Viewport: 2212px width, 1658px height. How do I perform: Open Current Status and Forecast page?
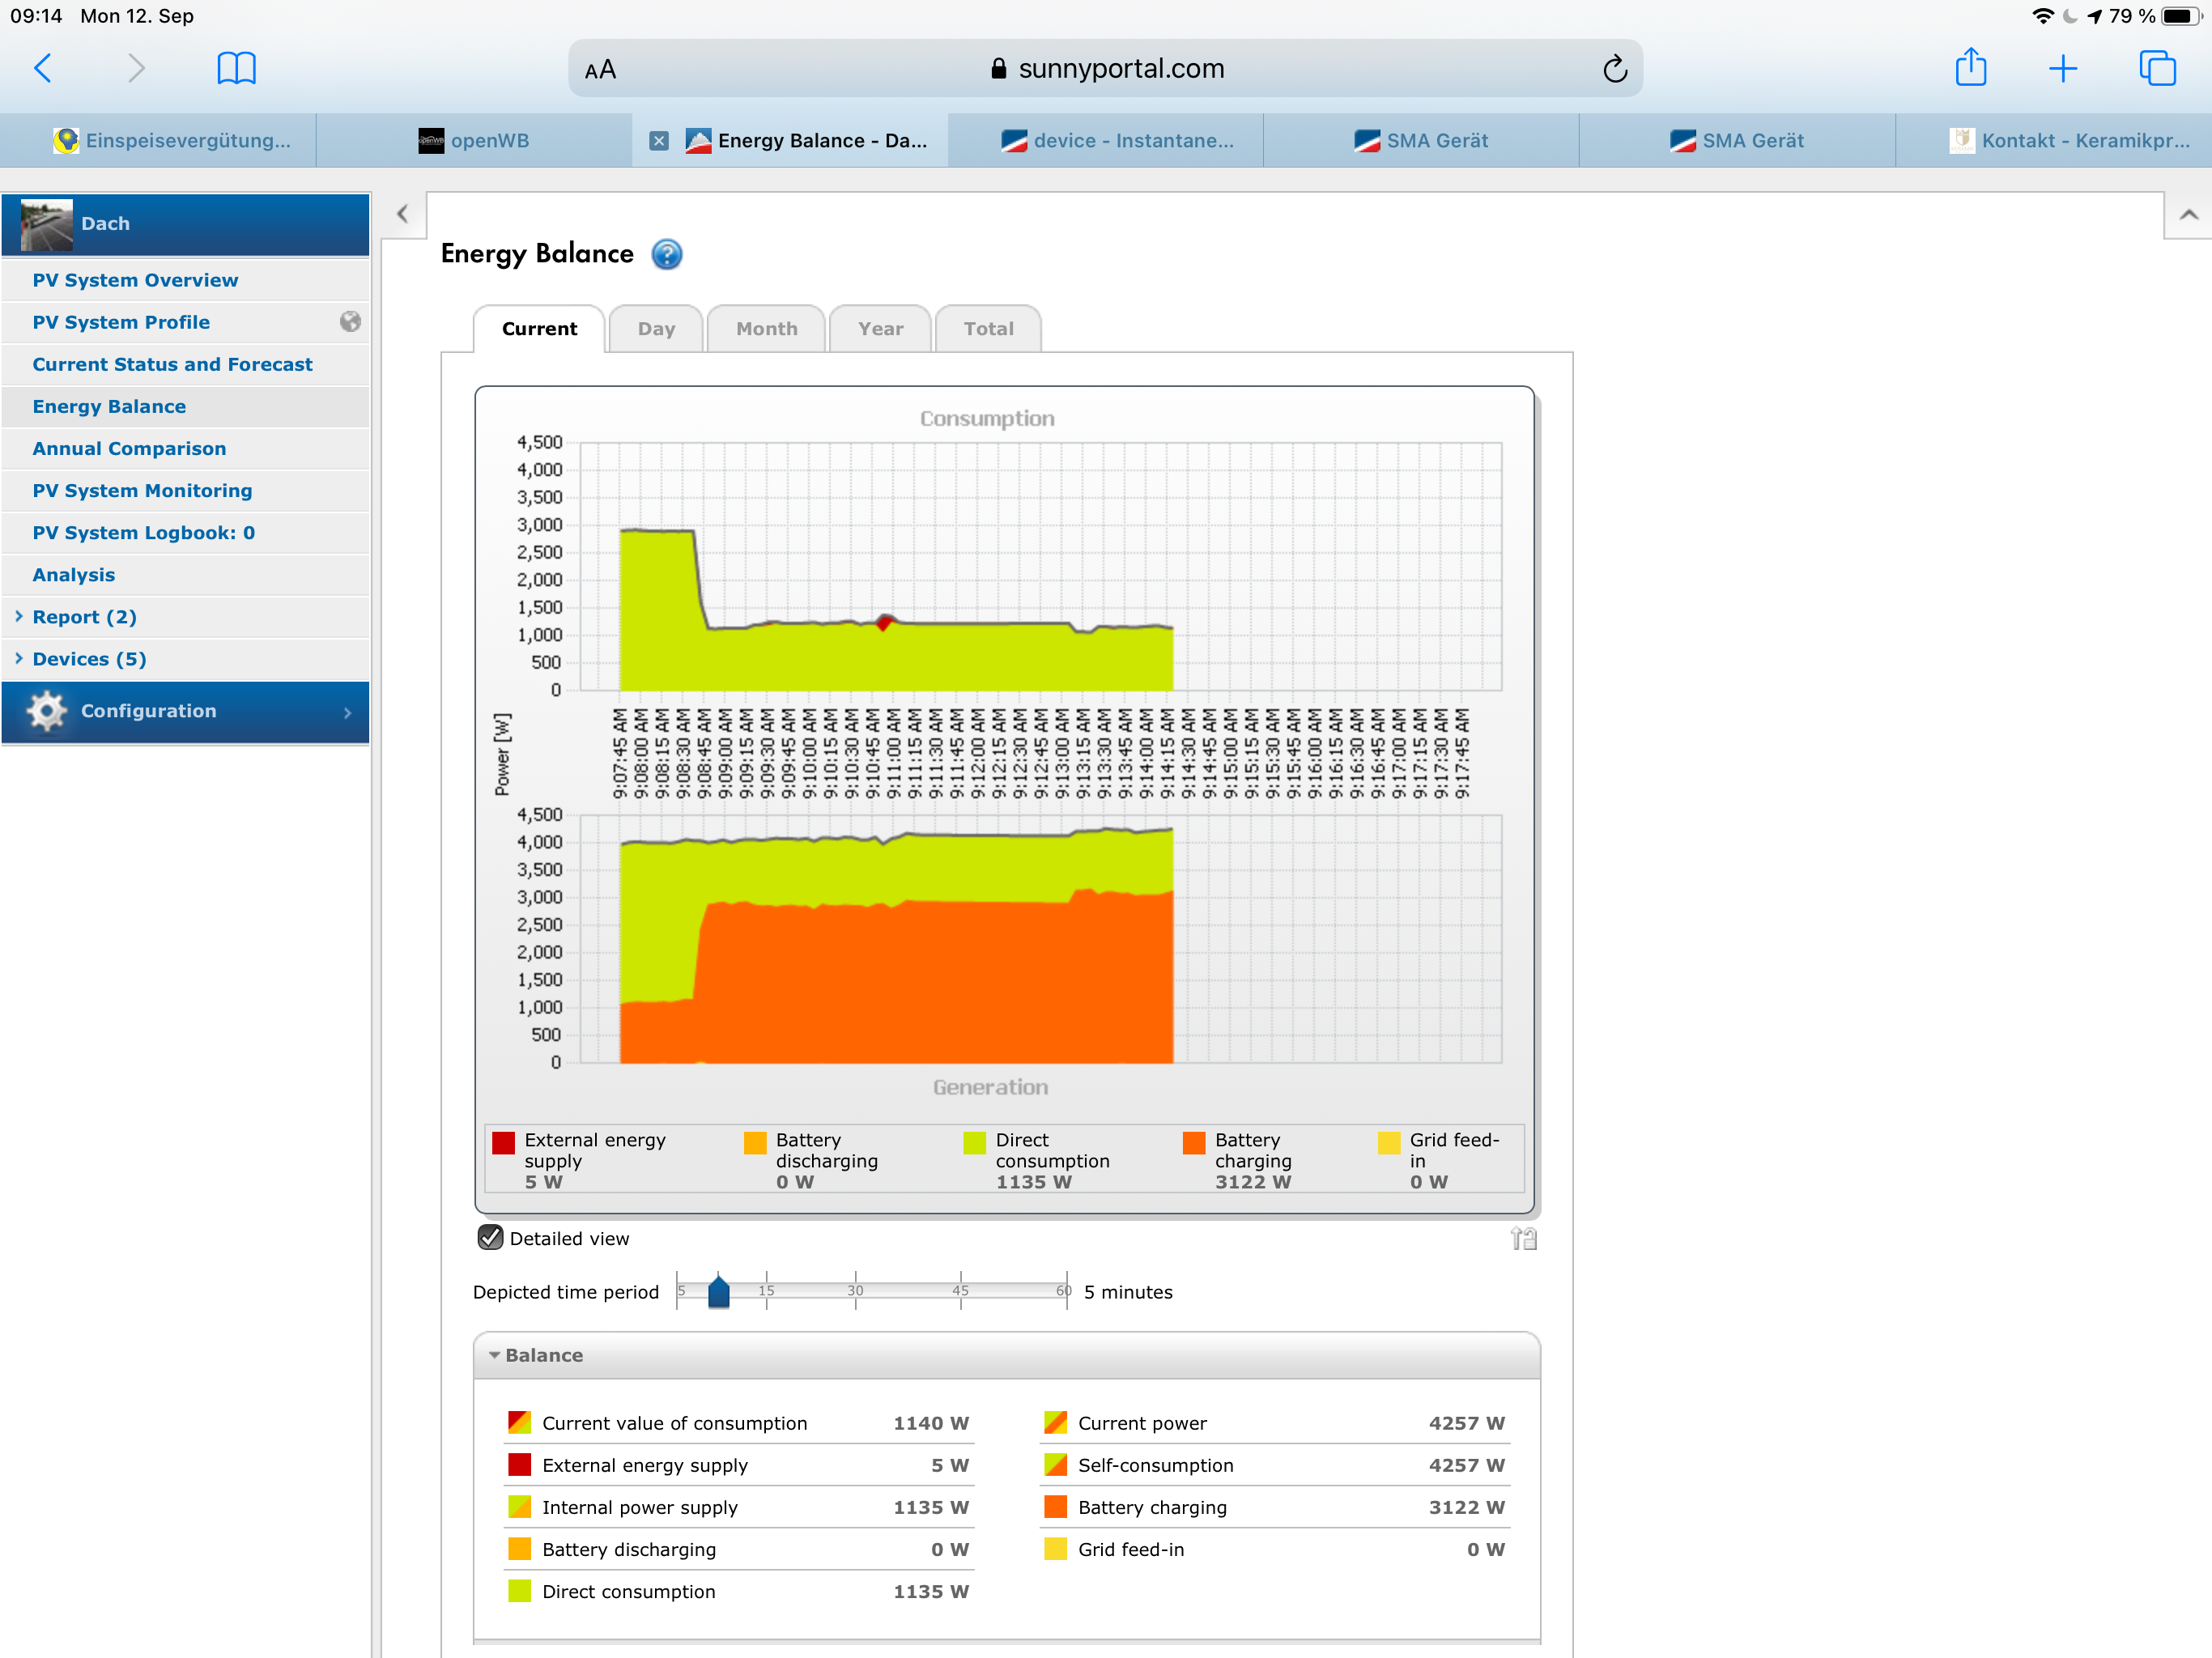tap(172, 364)
